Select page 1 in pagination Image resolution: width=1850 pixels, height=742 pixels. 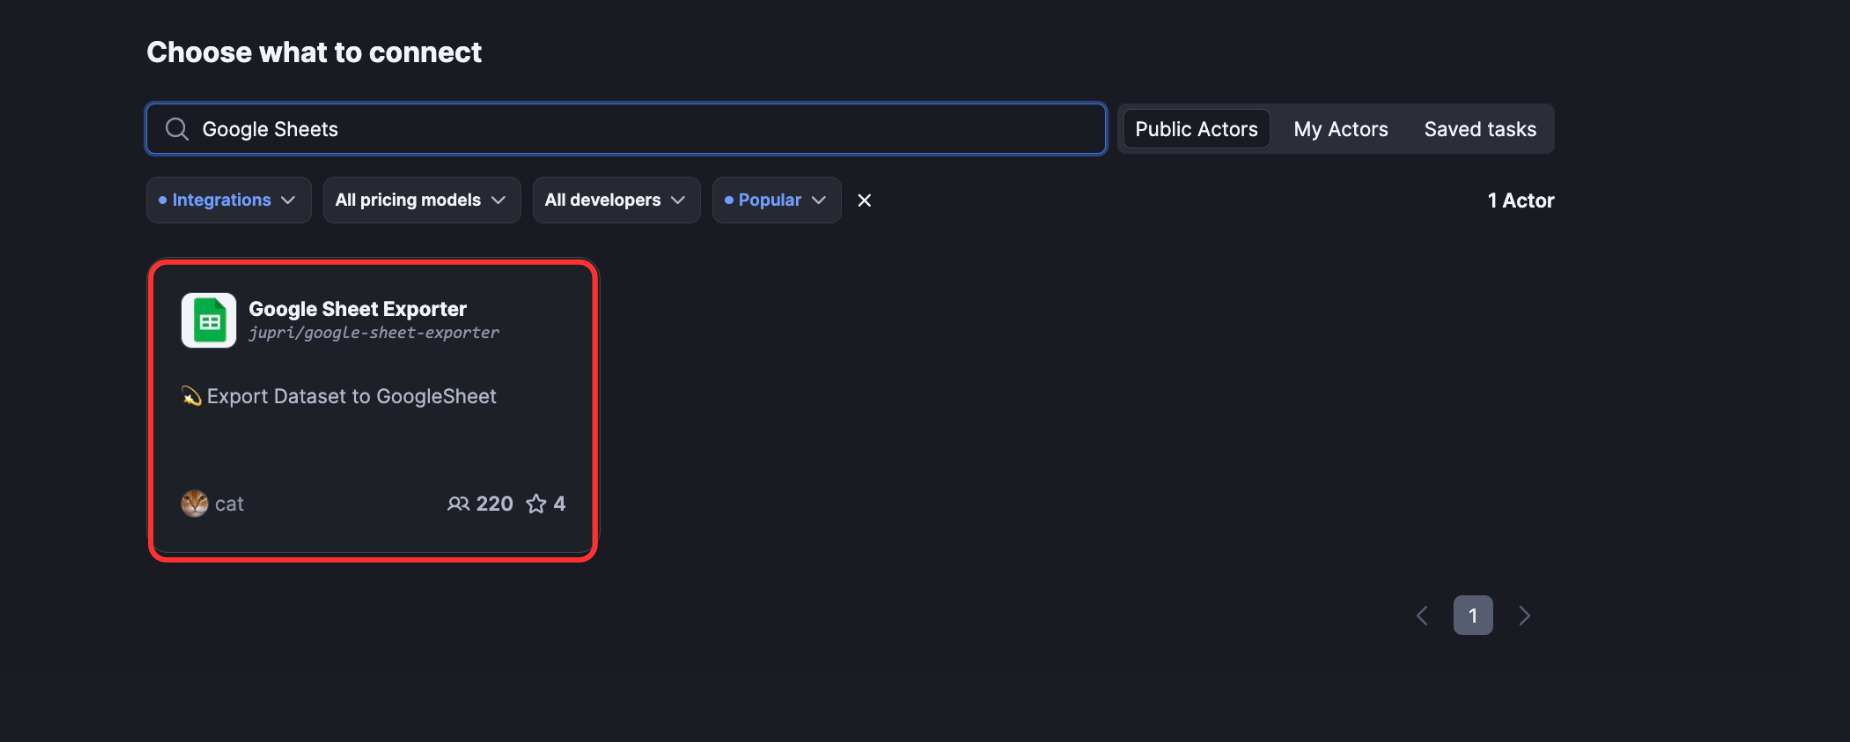(1473, 616)
